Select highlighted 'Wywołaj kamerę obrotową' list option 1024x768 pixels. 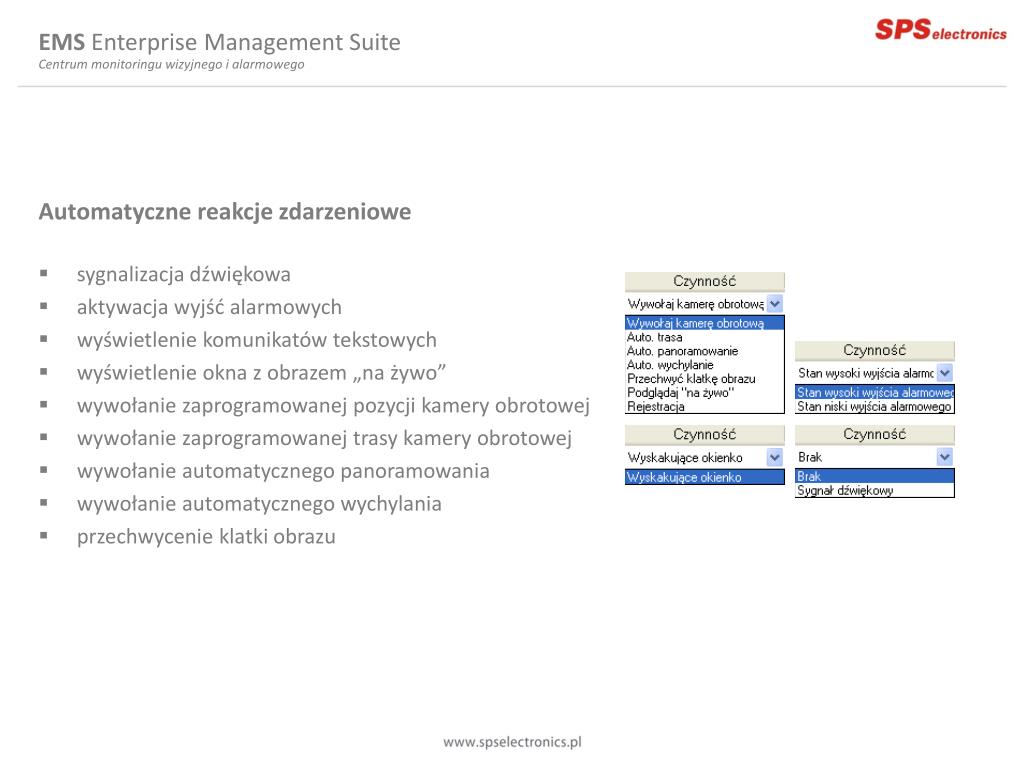pyautogui.click(x=705, y=323)
